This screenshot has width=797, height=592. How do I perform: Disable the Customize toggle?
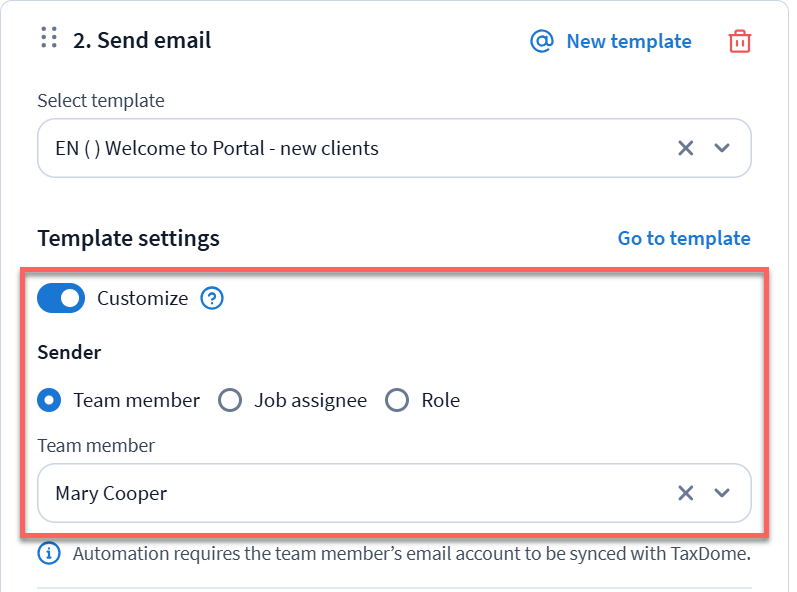point(61,298)
